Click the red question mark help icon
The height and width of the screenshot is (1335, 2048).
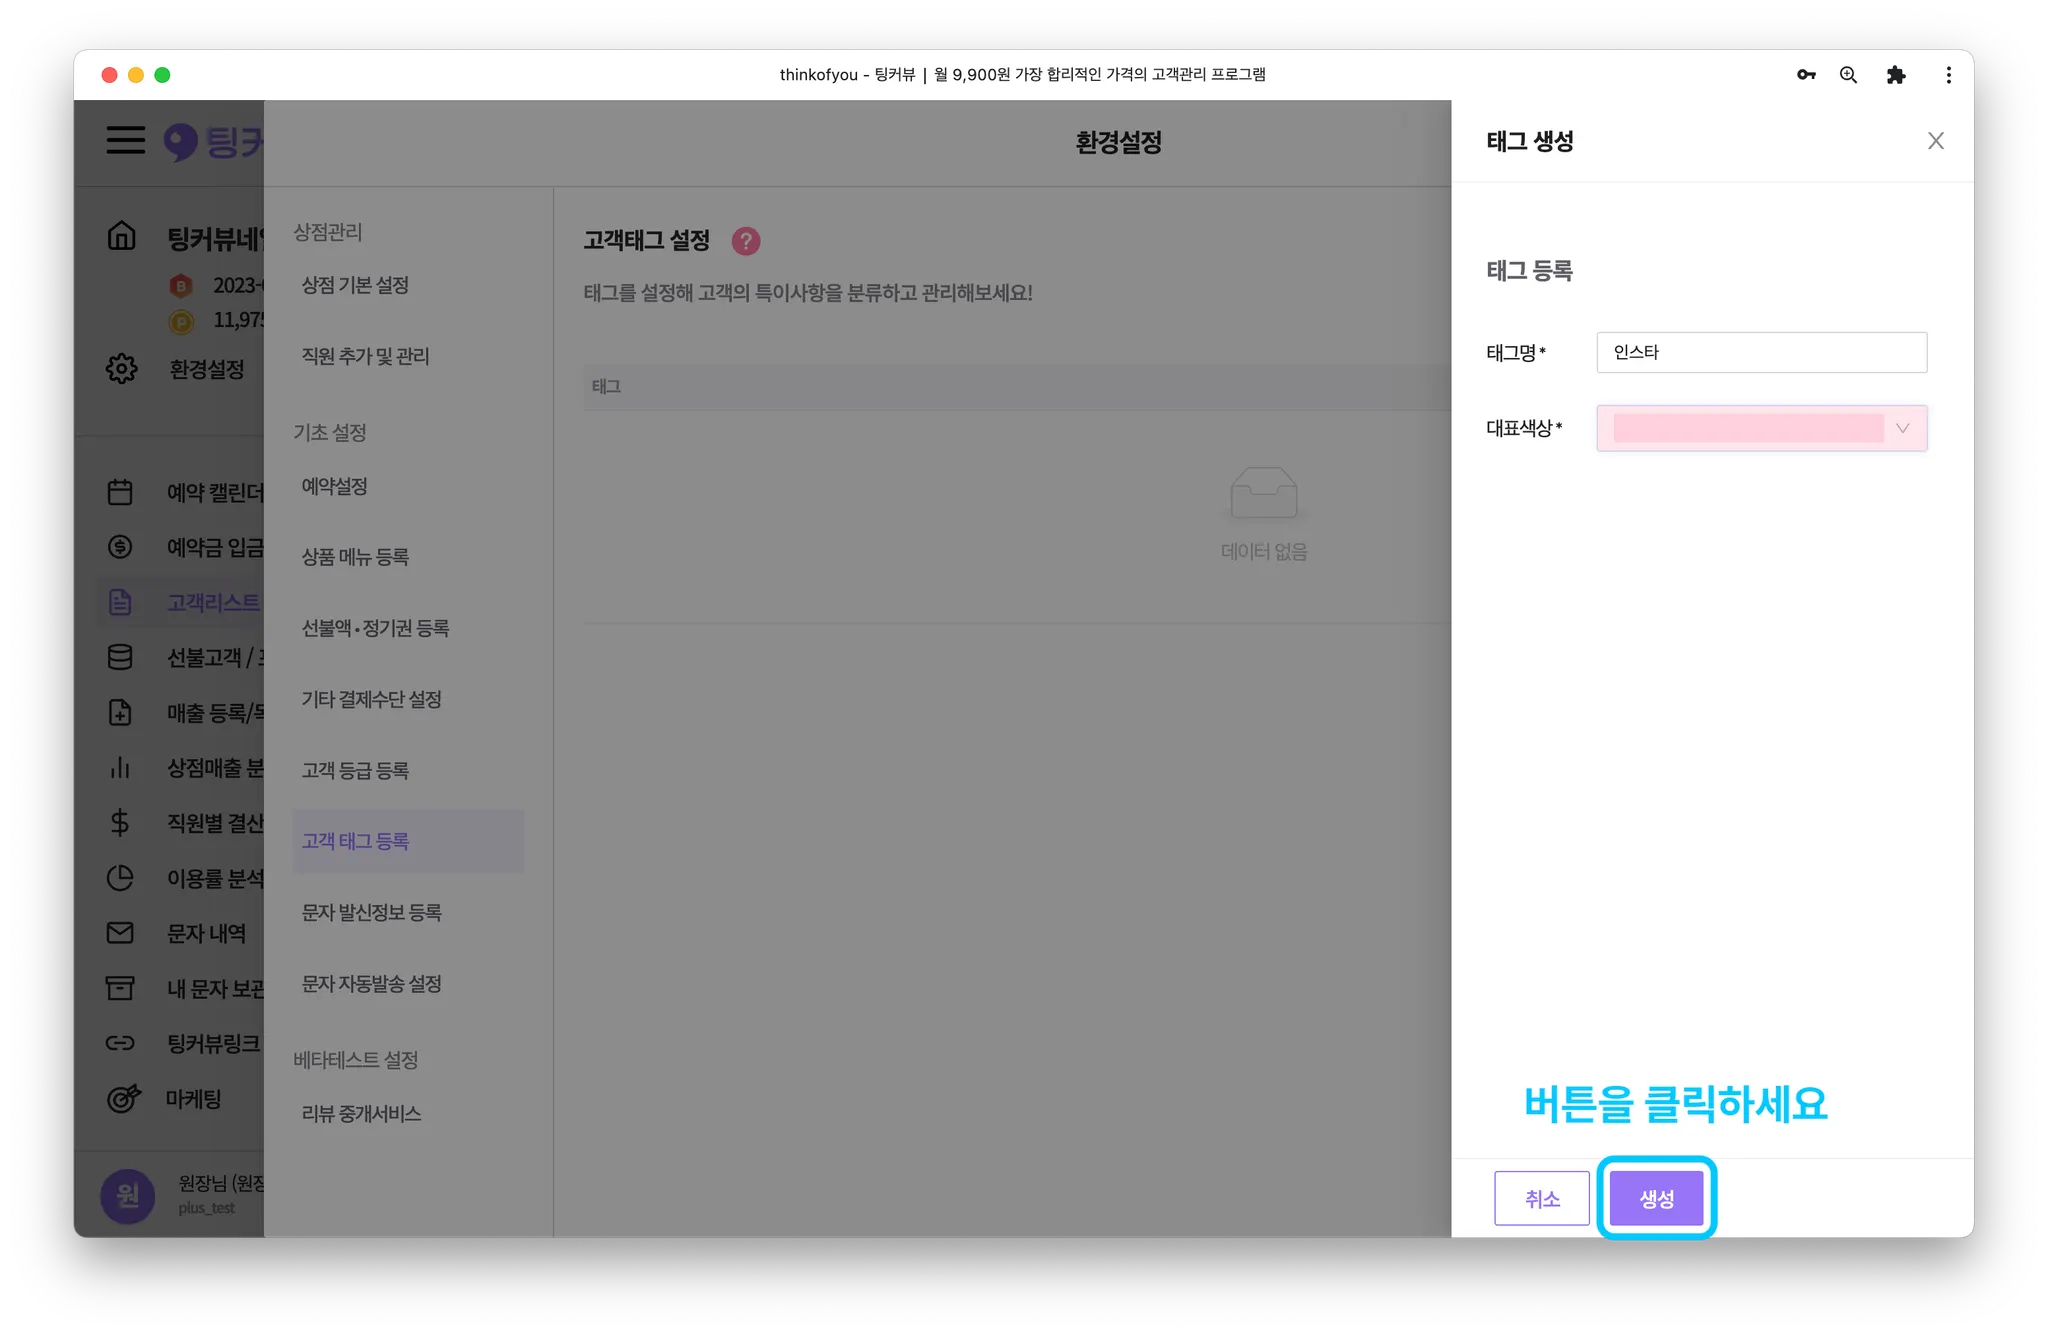coord(746,241)
